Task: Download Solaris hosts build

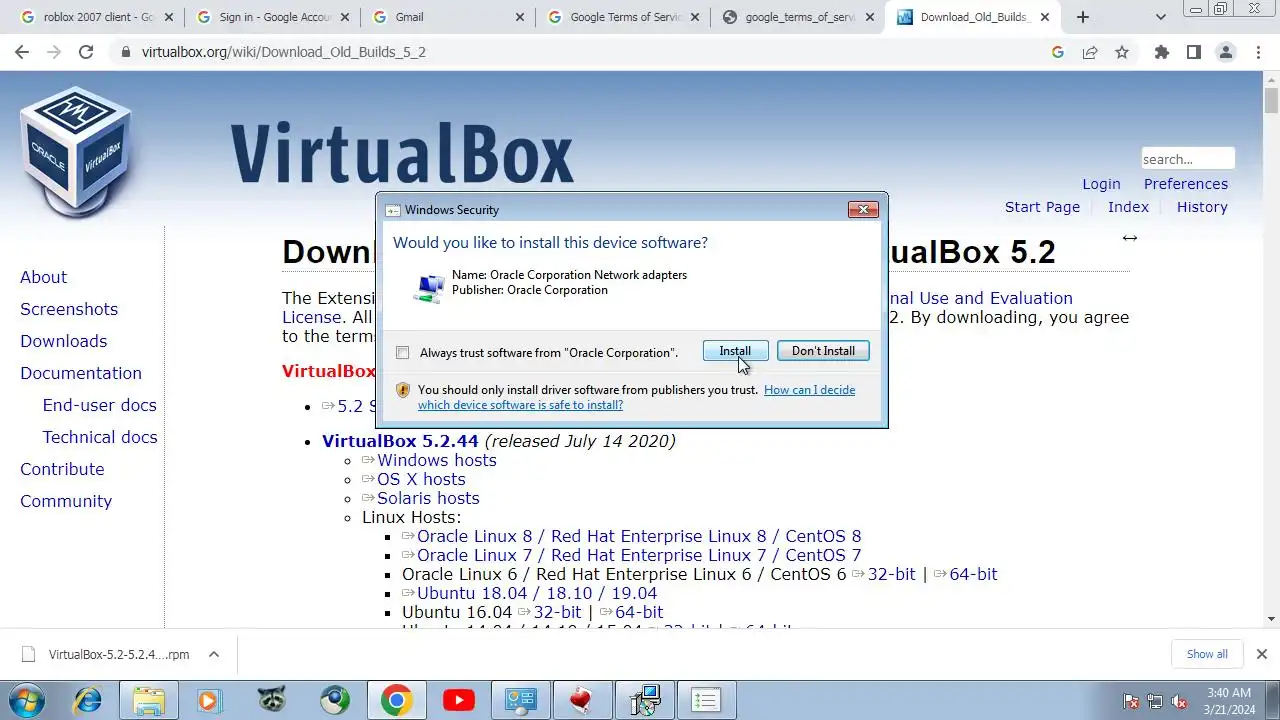Action: (x=427, y=498)
